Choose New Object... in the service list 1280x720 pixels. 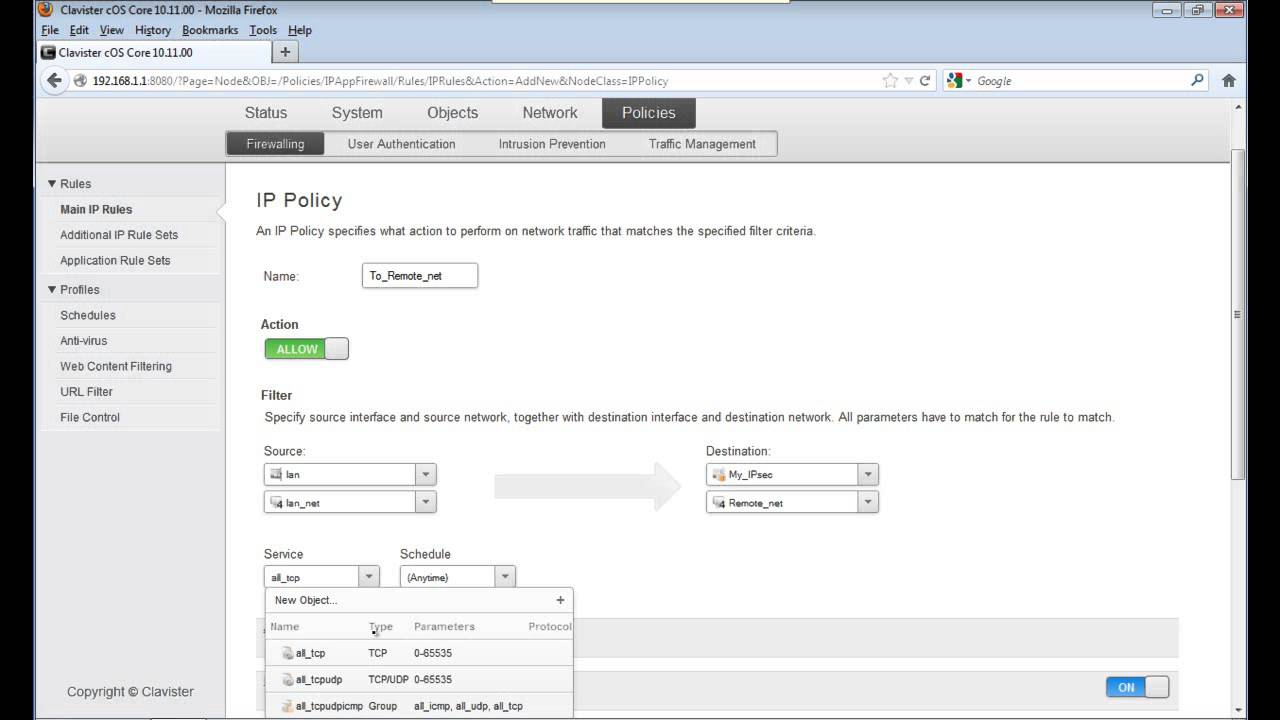(x=306, y=600)
